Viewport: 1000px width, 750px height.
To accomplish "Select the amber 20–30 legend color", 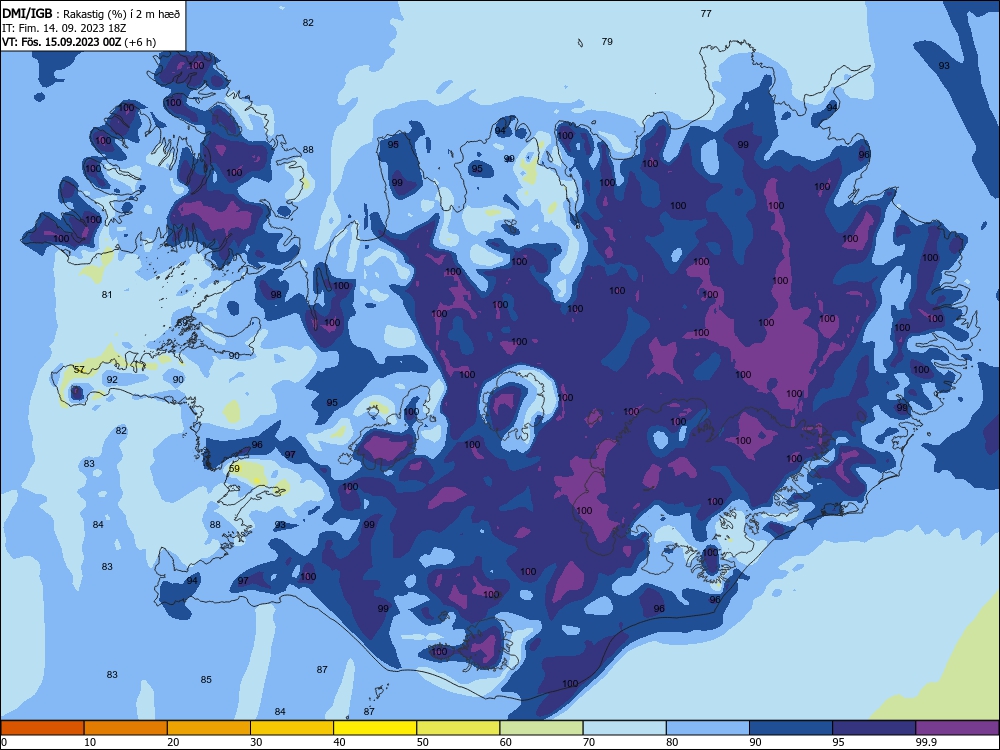I will pos(209,728).
